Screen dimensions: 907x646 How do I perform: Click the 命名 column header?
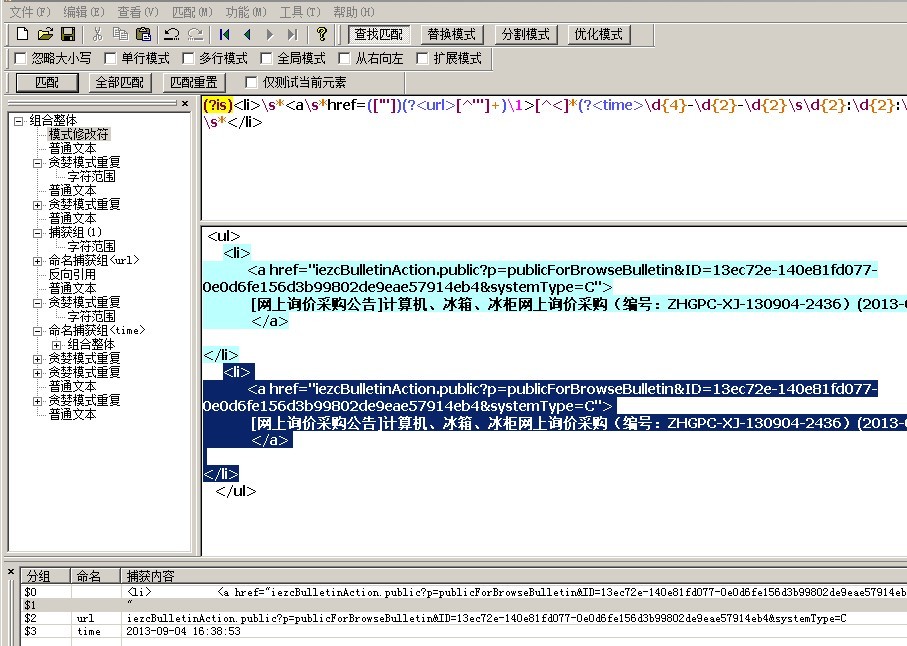[x=95, y=576]
